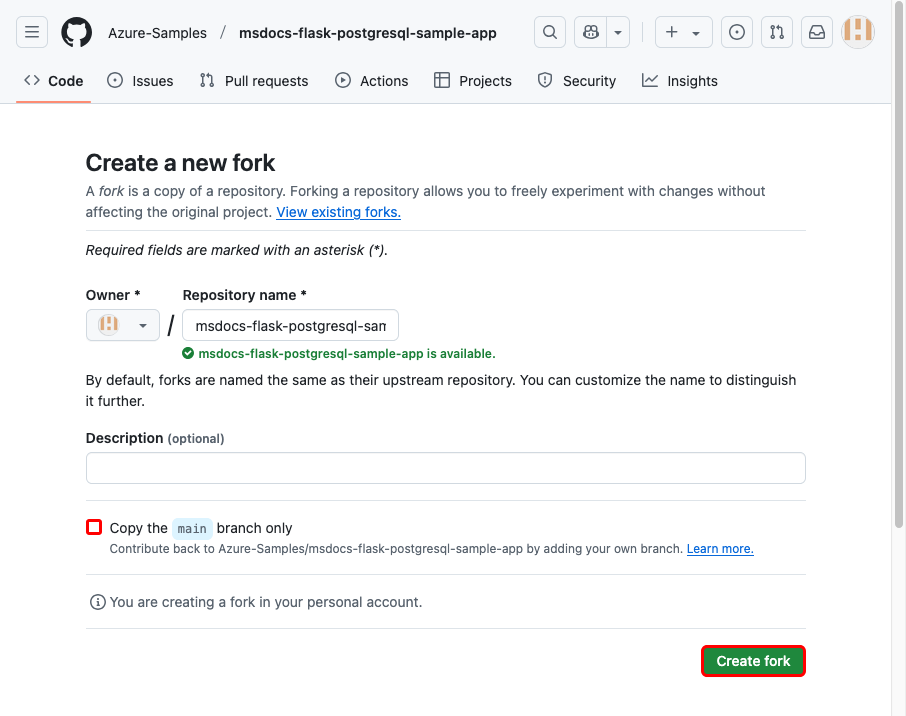Expand the Copilot dropdown arrow
906x716 pixels.
[x=617, y=31]
